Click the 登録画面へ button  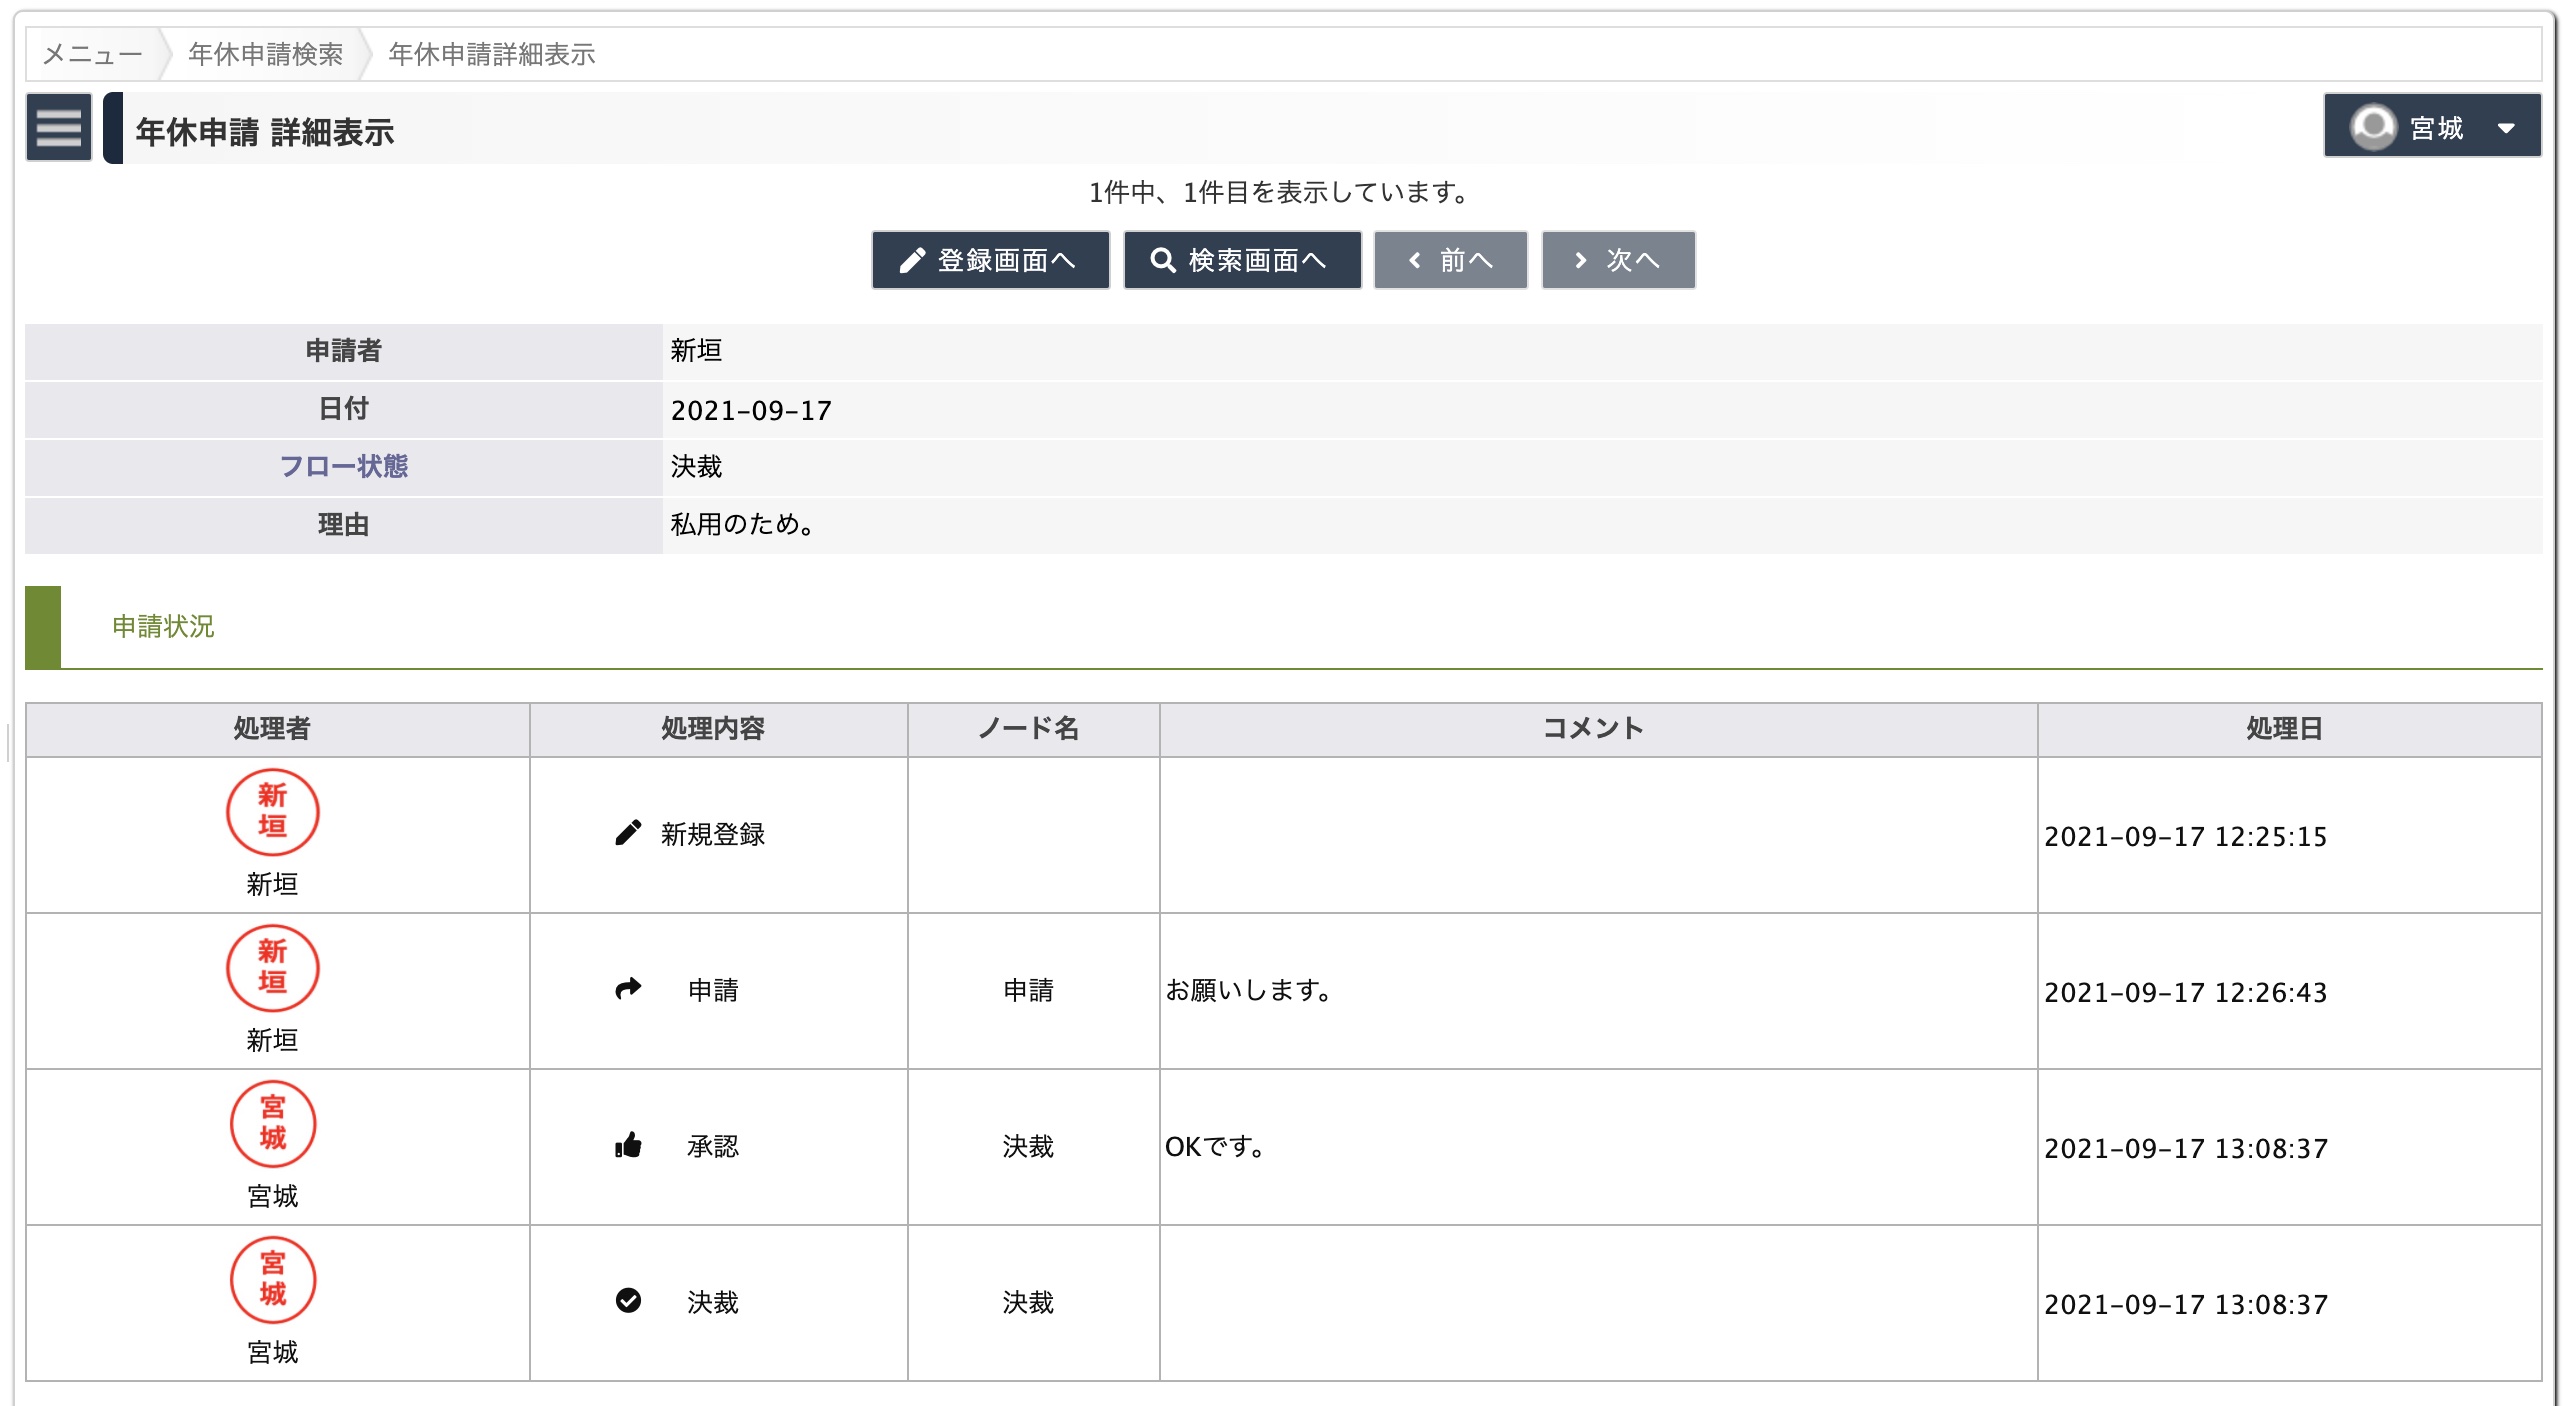990,260
